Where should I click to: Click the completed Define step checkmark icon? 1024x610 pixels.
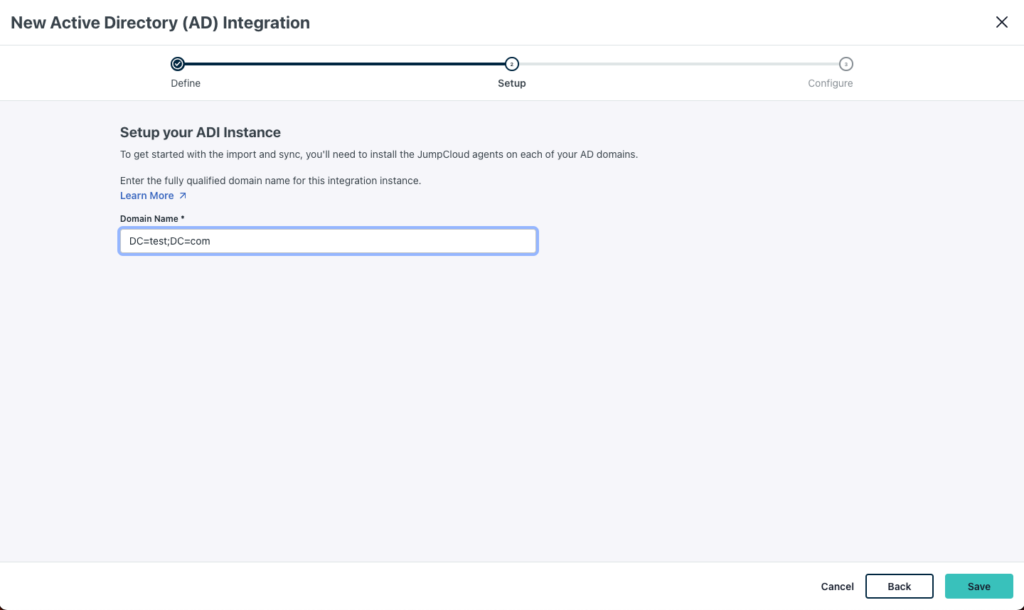pyautogui.click(x=177, y=64)
